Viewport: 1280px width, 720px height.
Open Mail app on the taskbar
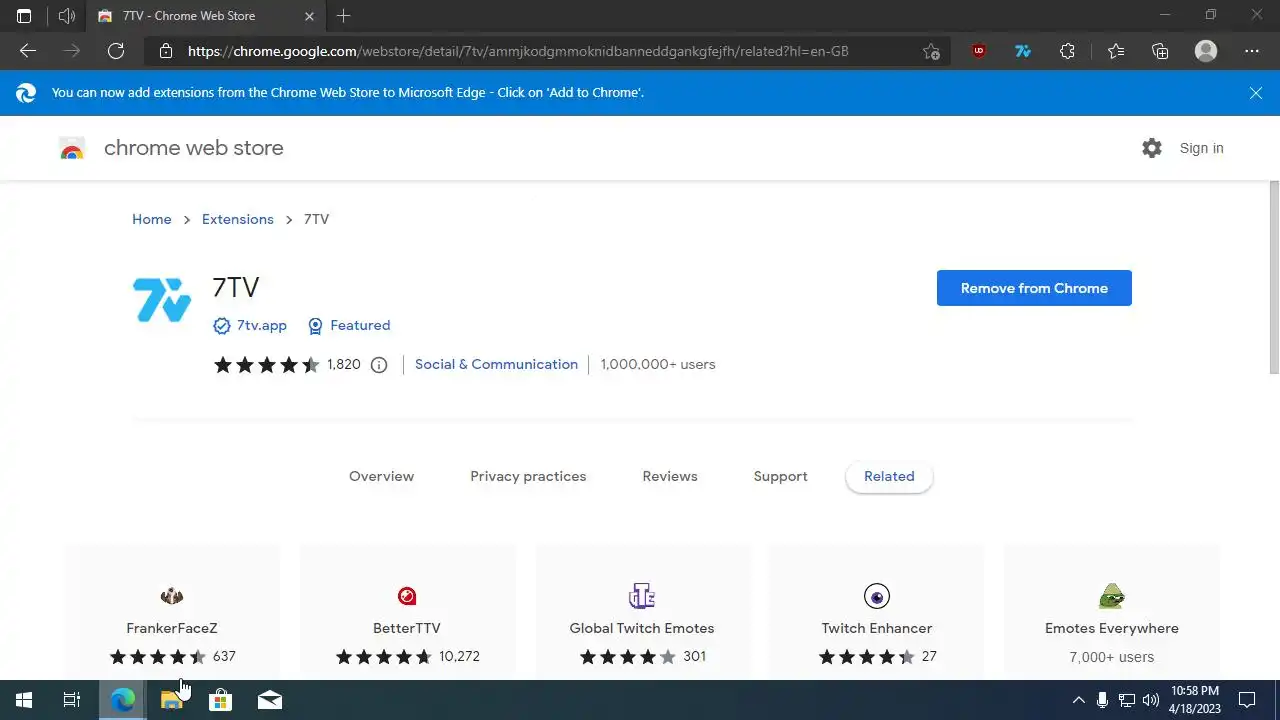point(270,700)
